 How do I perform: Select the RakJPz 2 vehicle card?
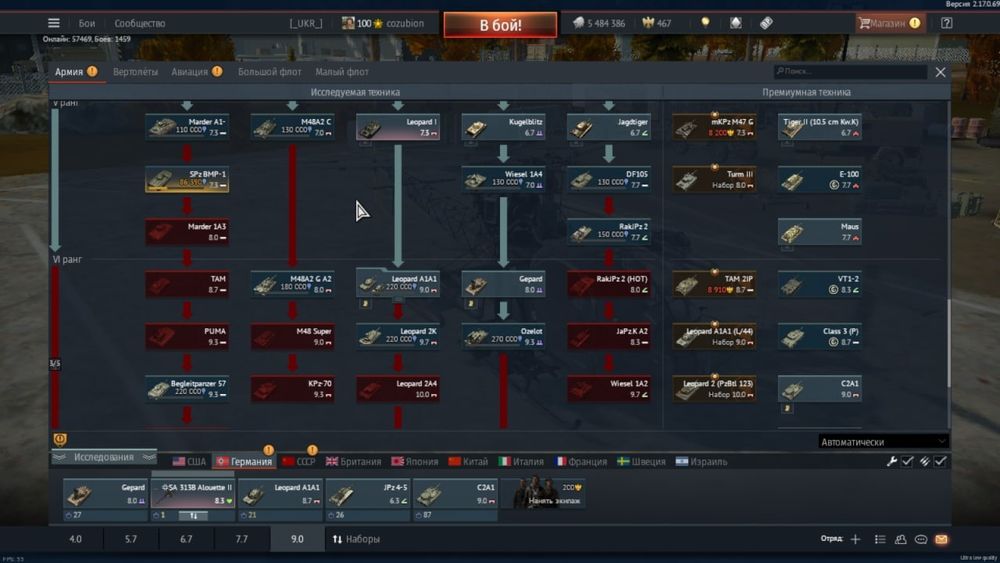point(608,231)
